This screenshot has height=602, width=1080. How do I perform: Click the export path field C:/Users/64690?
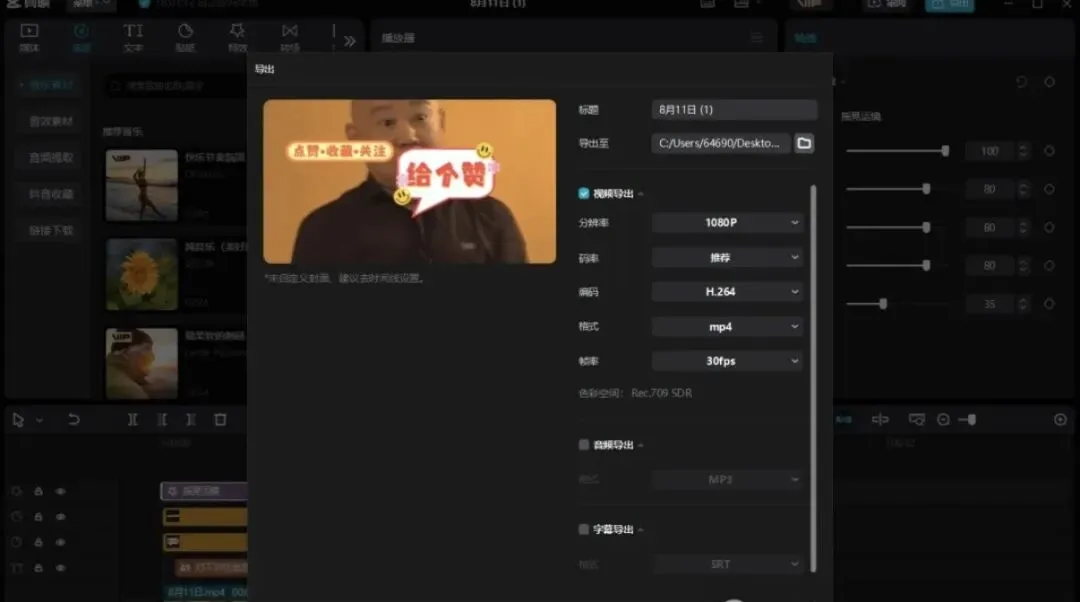[x=720, y=143]
